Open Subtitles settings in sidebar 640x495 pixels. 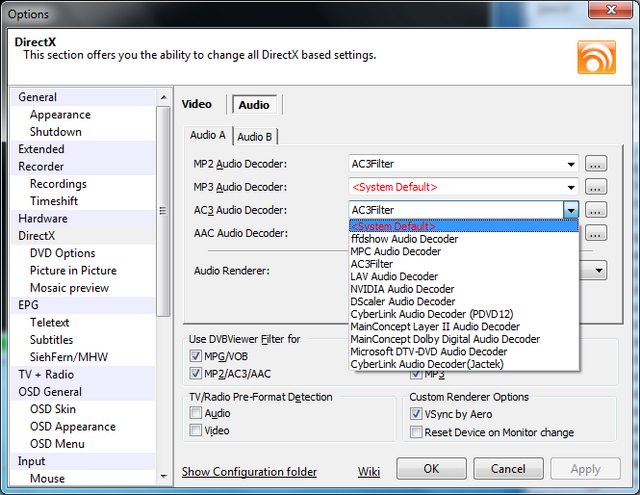[83, 340]
